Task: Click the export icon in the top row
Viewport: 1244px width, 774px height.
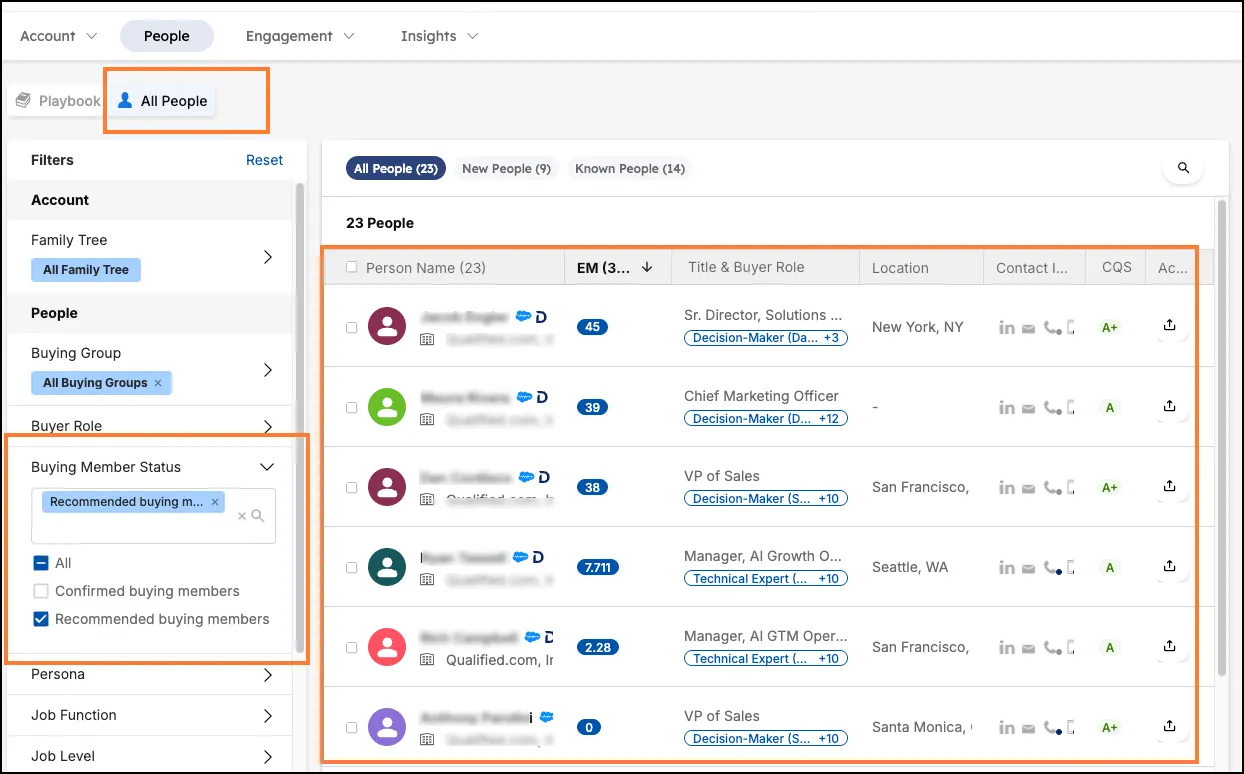Action: pyautogui.click(x=1169, y=326)
